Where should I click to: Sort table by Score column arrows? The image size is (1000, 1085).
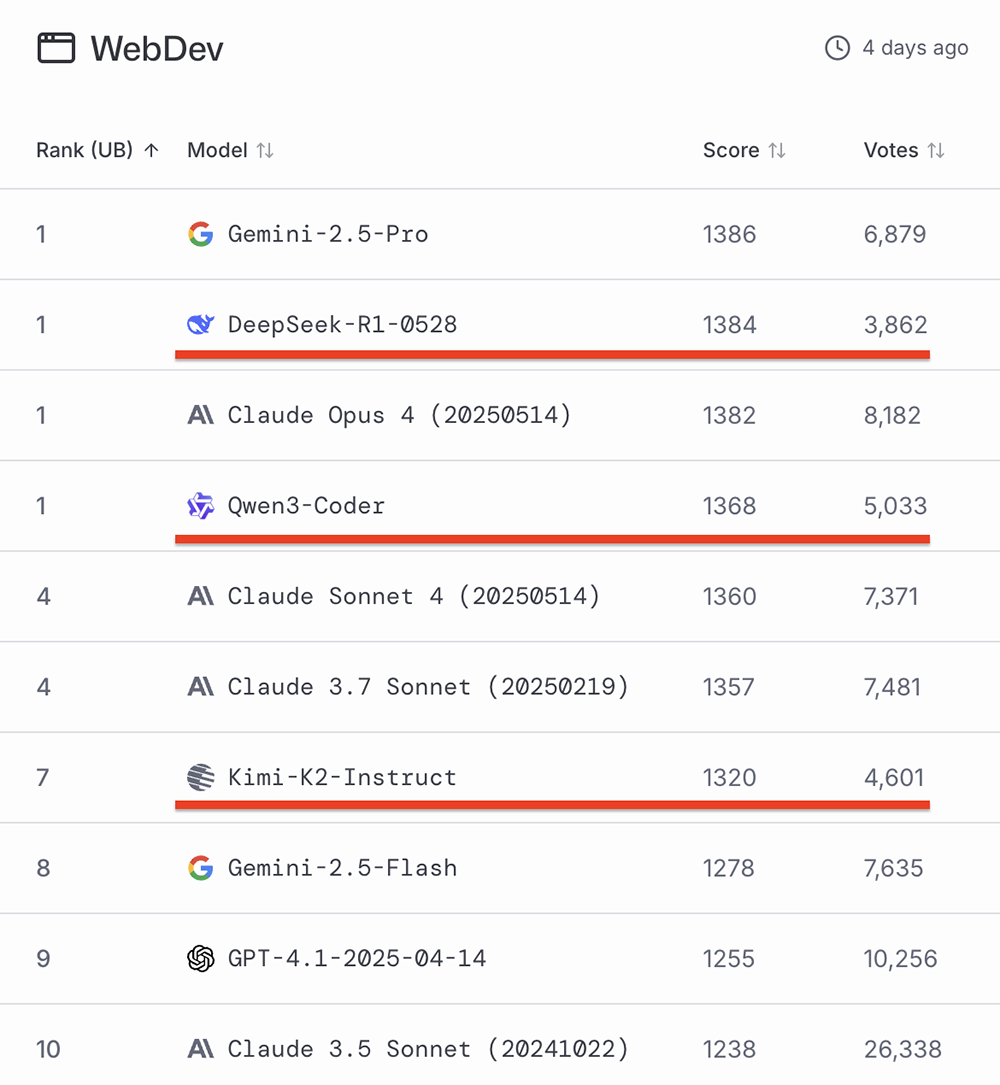777,151
